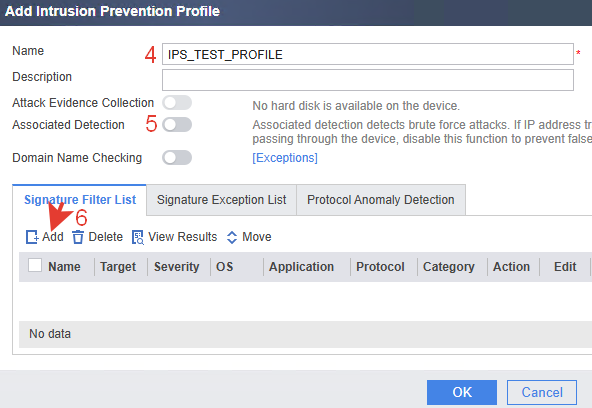Select the Category column header
The width and height of the screenshot is (592, 408).
(449, 267)
